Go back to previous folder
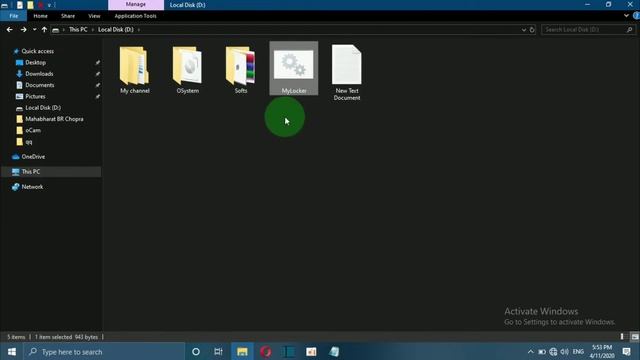Viewport: 640px width, 360px height. (x=9, y=29)
